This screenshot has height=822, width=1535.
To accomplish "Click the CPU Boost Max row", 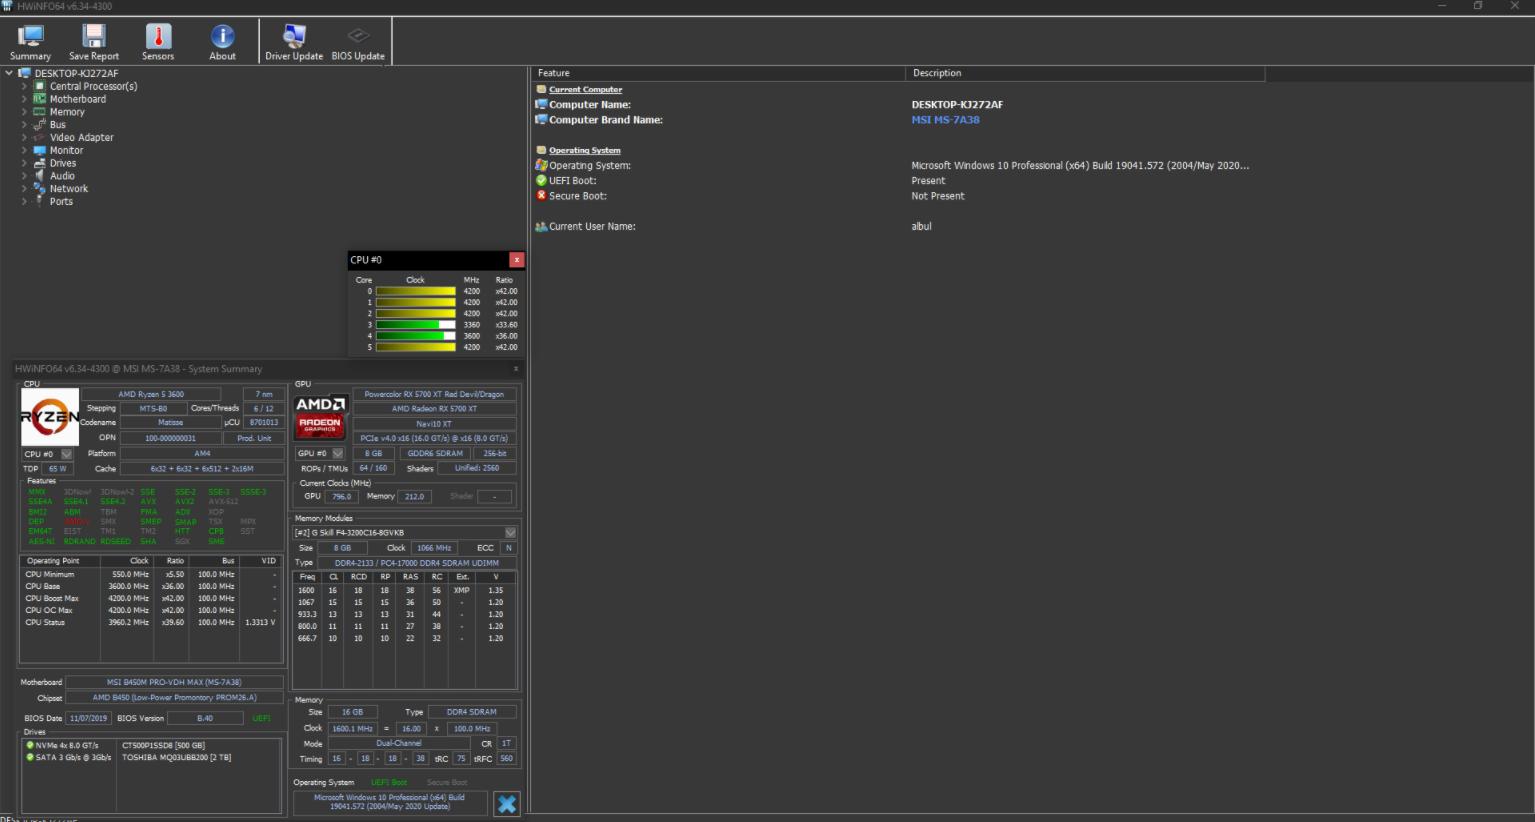I will (x=151, y=598).
